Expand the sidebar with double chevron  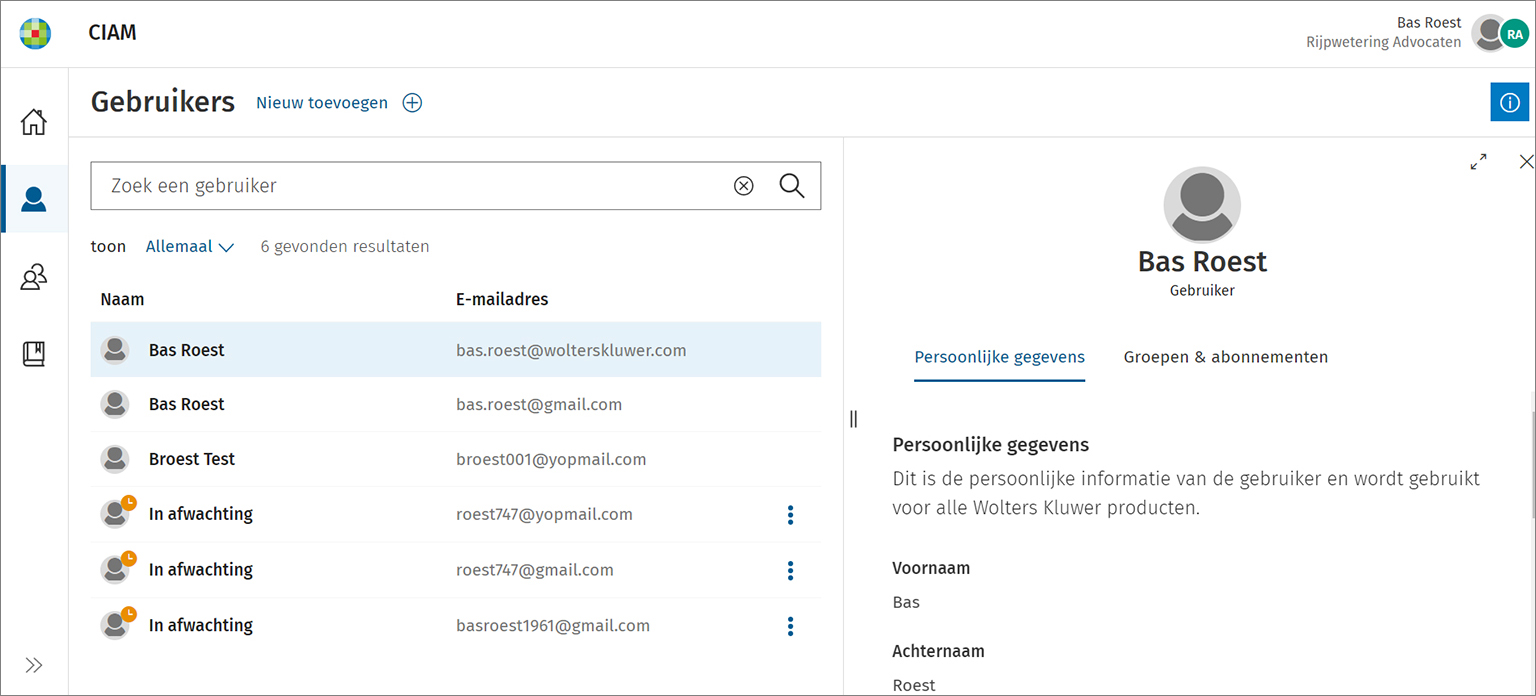click(34, 665)
